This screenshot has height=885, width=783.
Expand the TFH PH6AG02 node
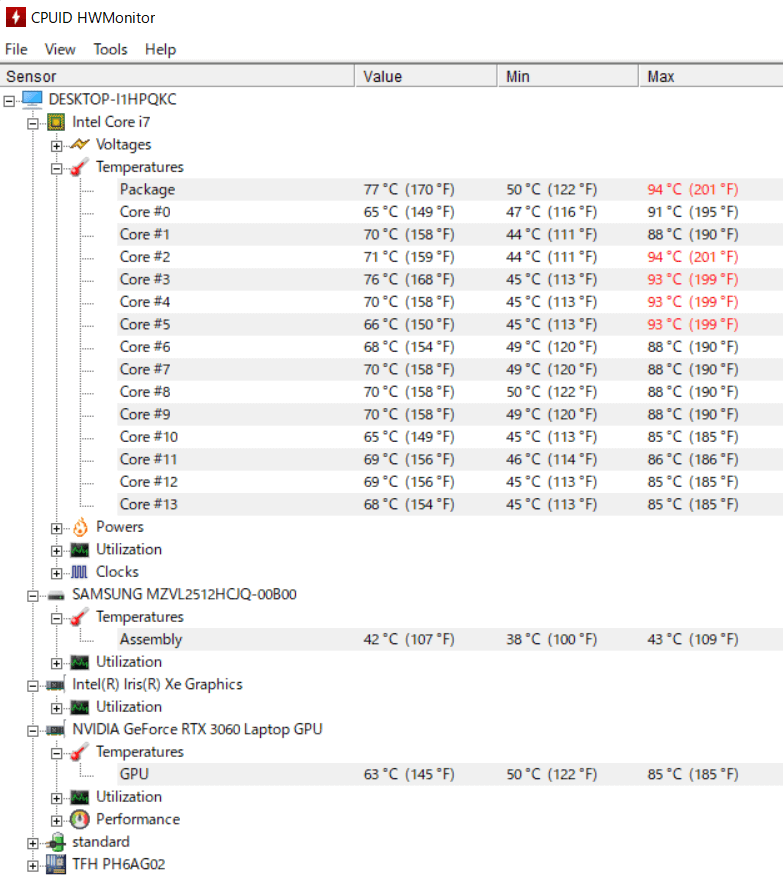33,866
